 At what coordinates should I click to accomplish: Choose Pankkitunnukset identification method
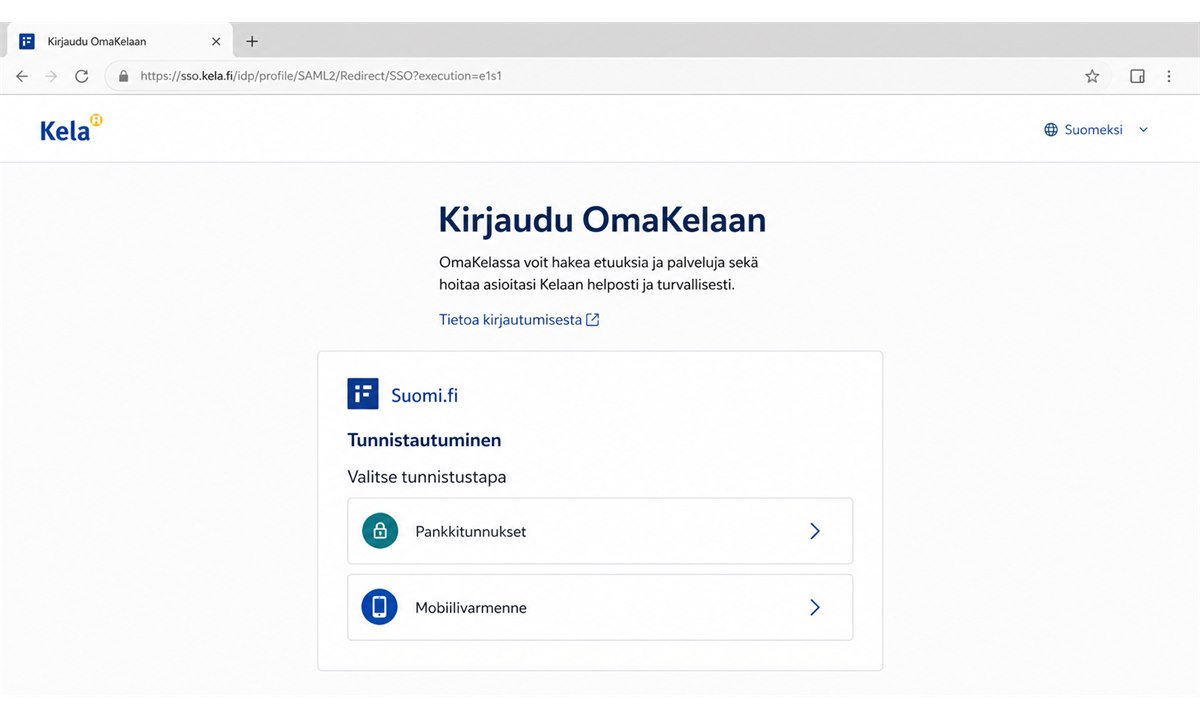point(600,531)
